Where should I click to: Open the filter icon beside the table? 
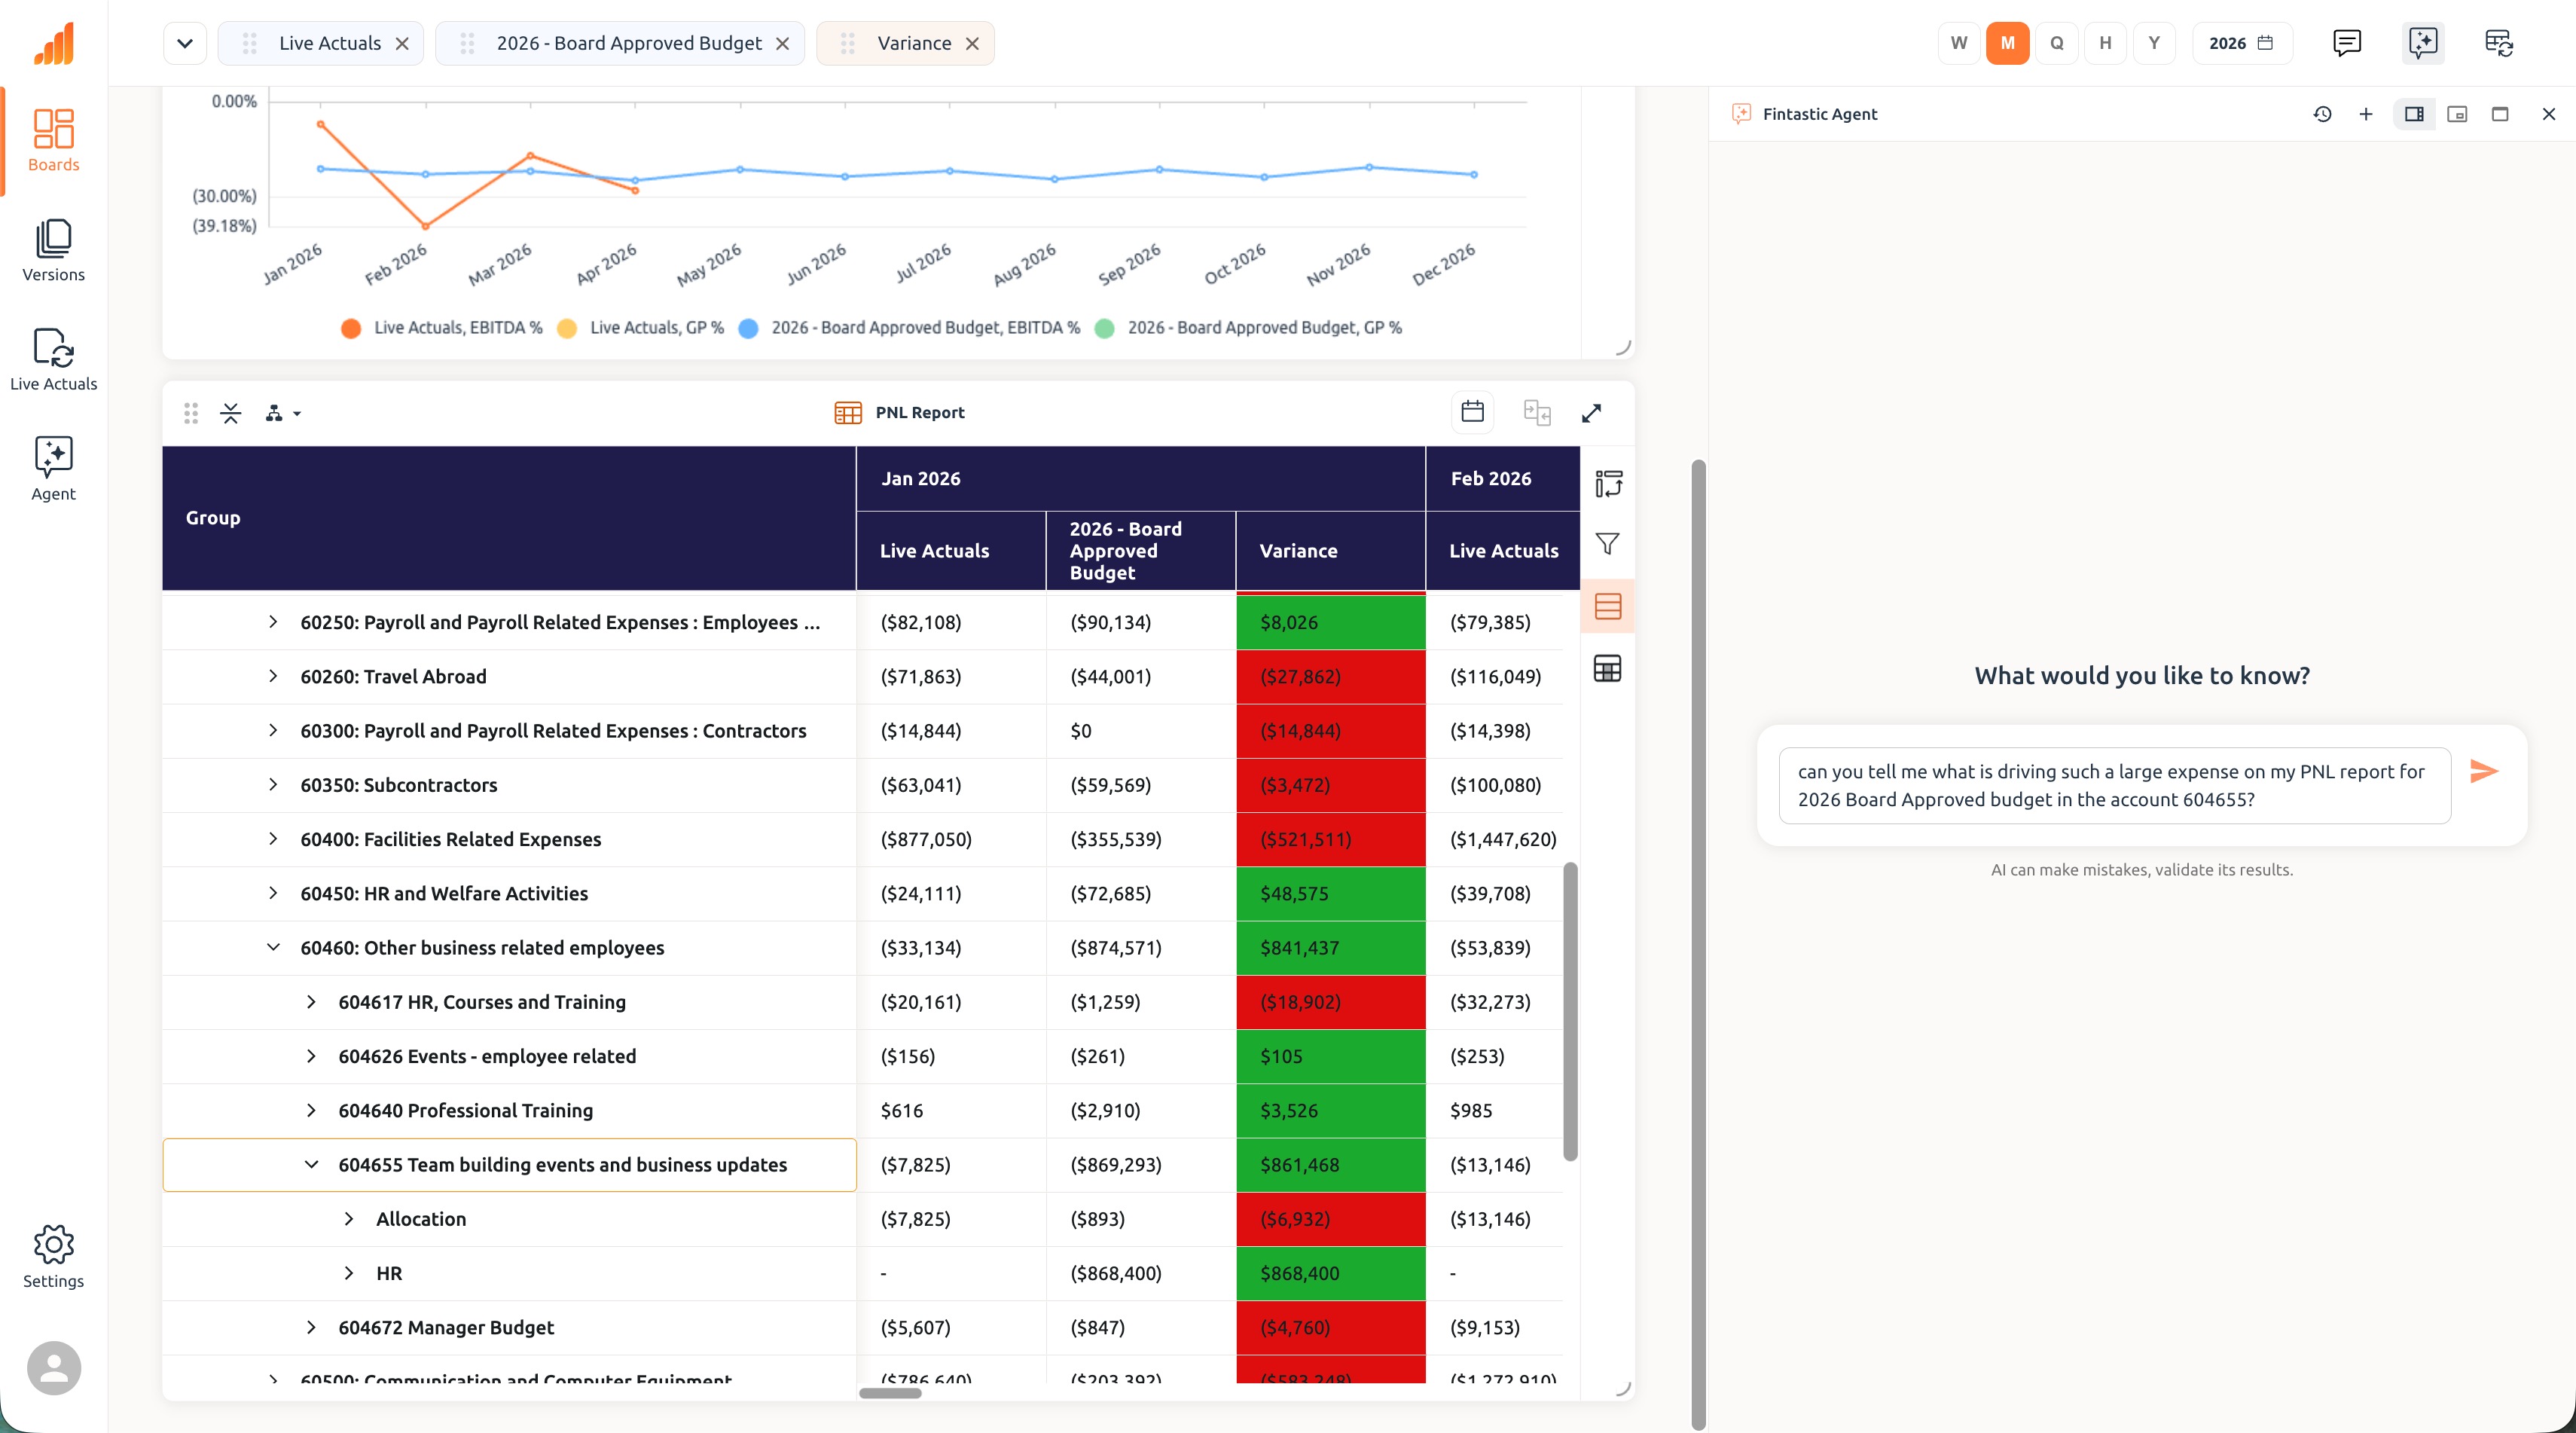tap(1607, 544)
